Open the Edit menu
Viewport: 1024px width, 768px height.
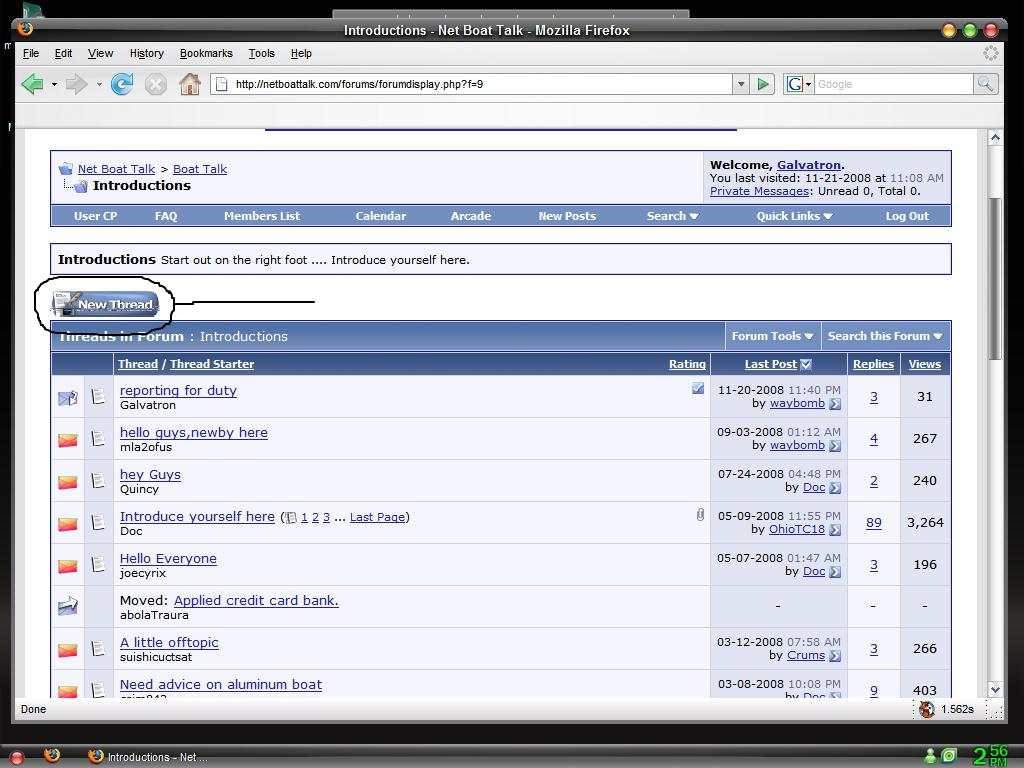(63, 54)
